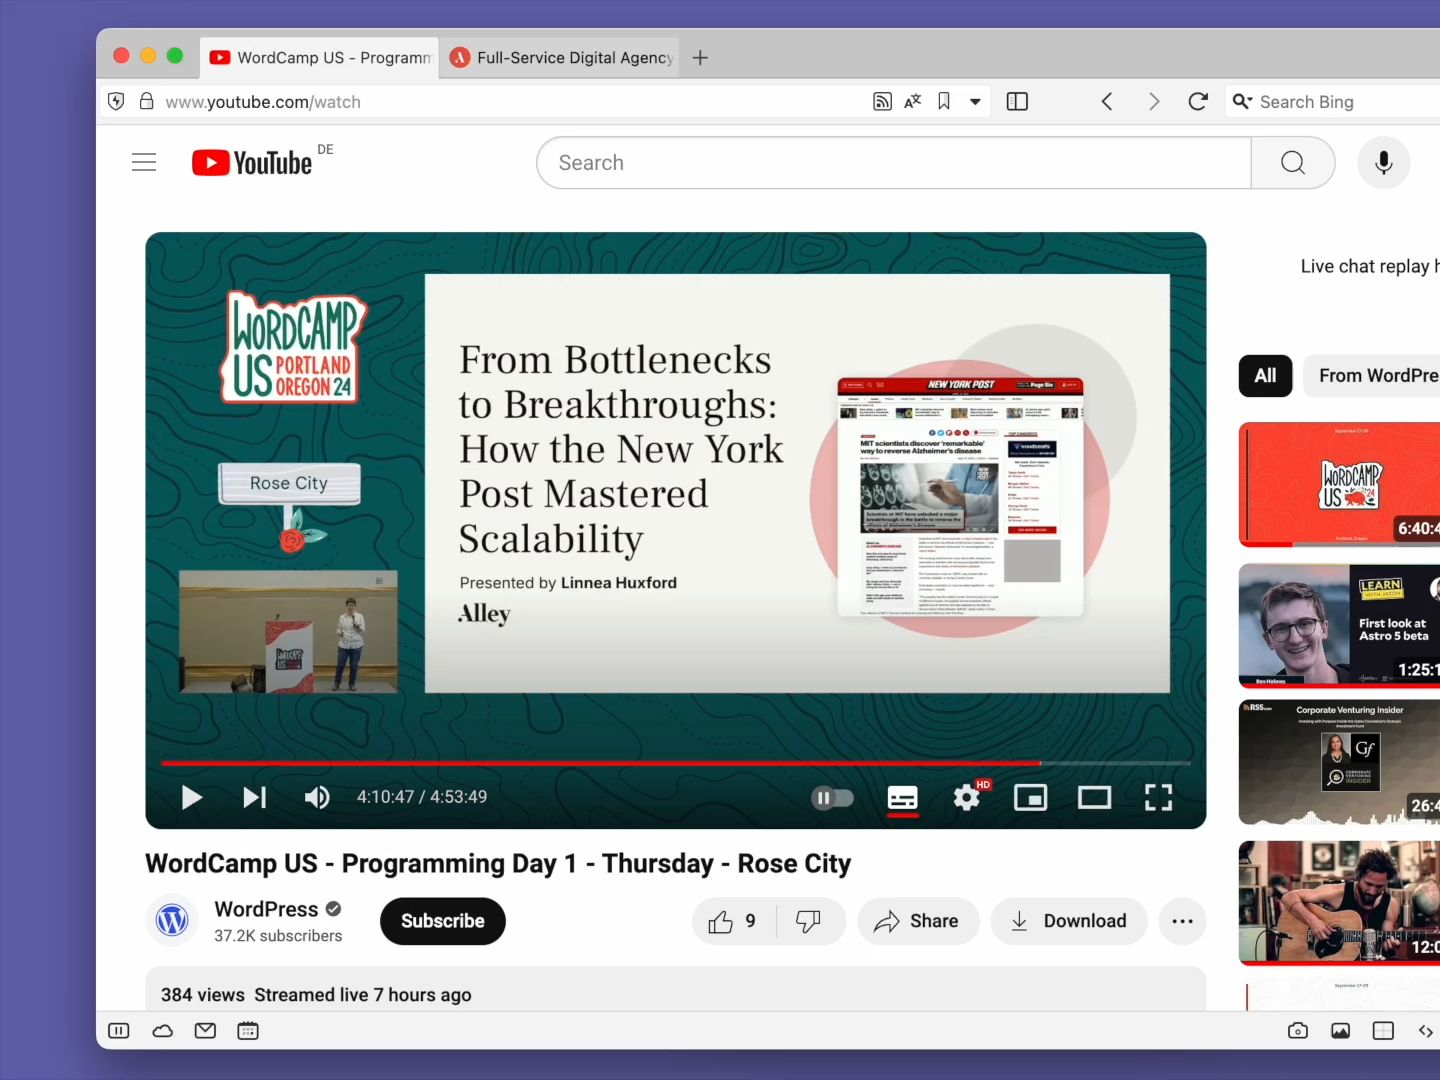The width and height of the screenshot is (1440, 1080).
Task: Toggle subtitles/closed captions
Action: 903,797
